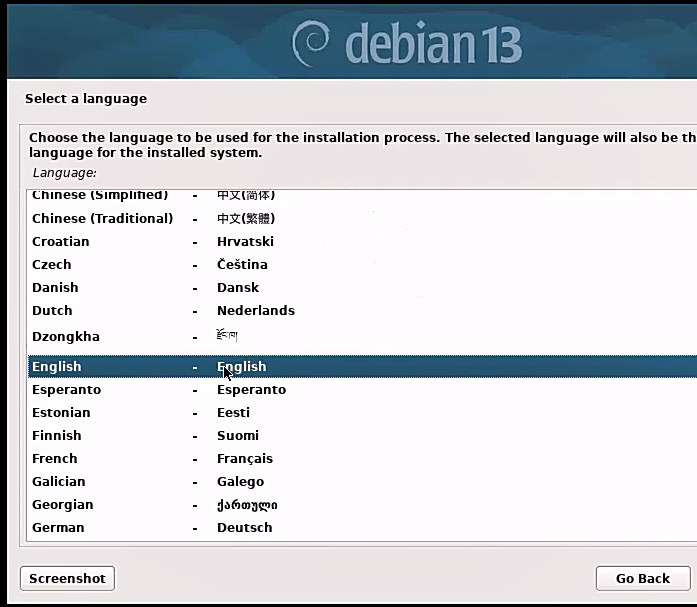Click the Go Back button

coord(642,578)
